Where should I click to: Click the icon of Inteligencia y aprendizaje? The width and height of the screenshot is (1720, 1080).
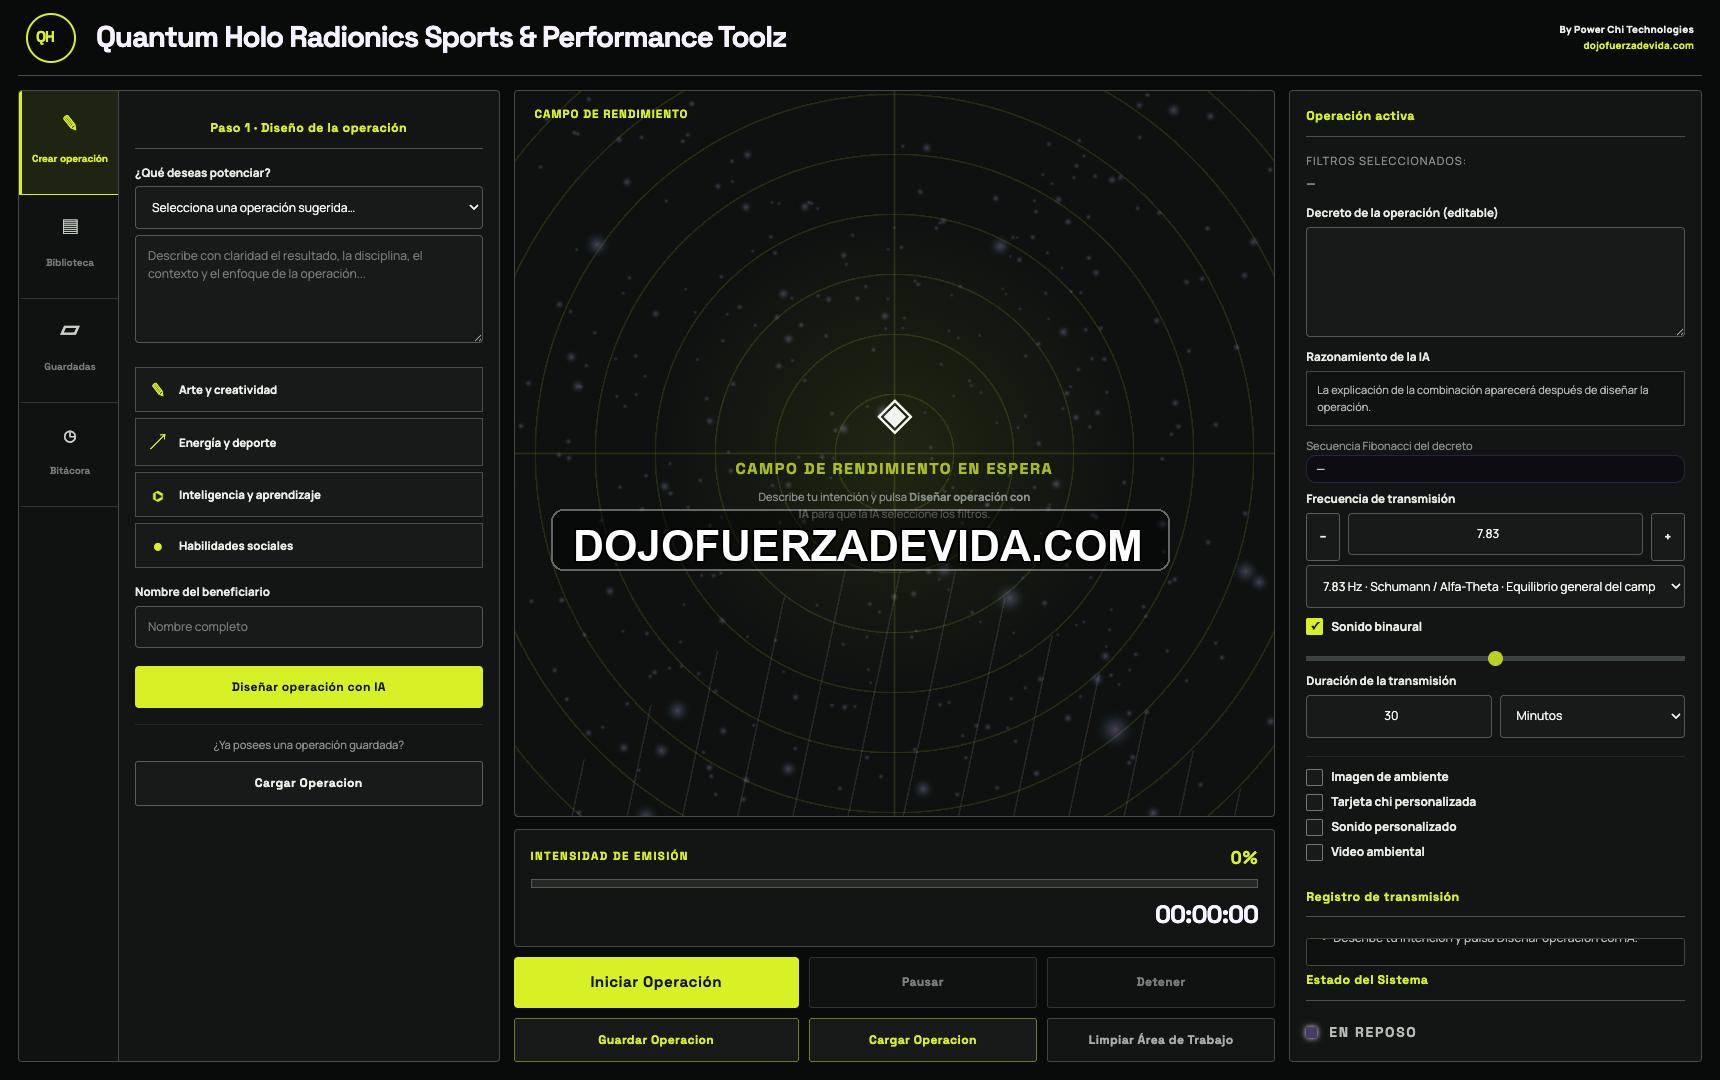click(158, 495)
